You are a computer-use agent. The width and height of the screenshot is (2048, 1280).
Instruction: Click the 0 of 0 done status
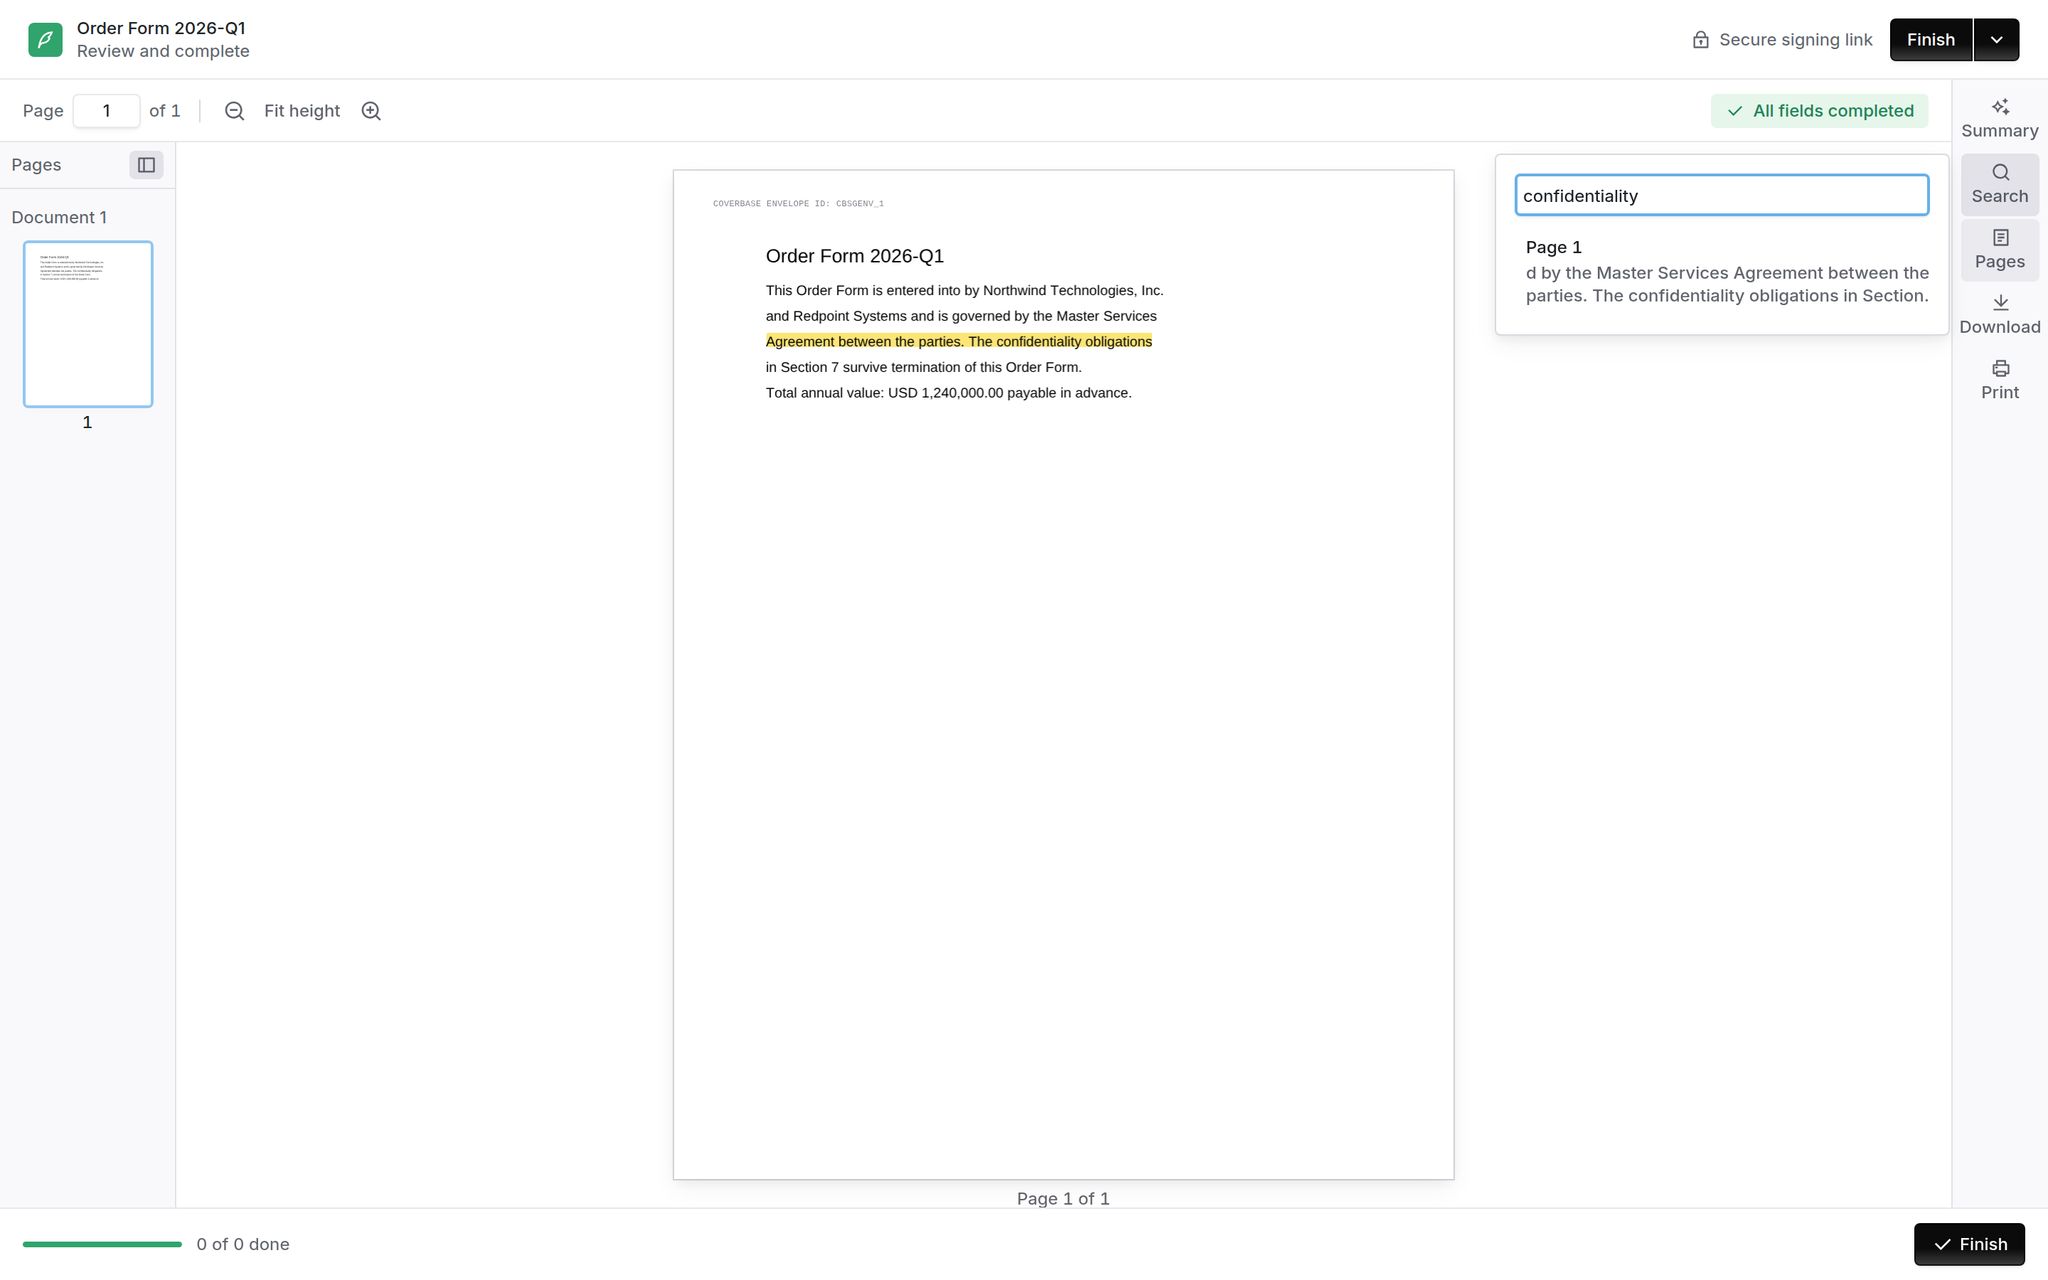[x=243, y=1244]
